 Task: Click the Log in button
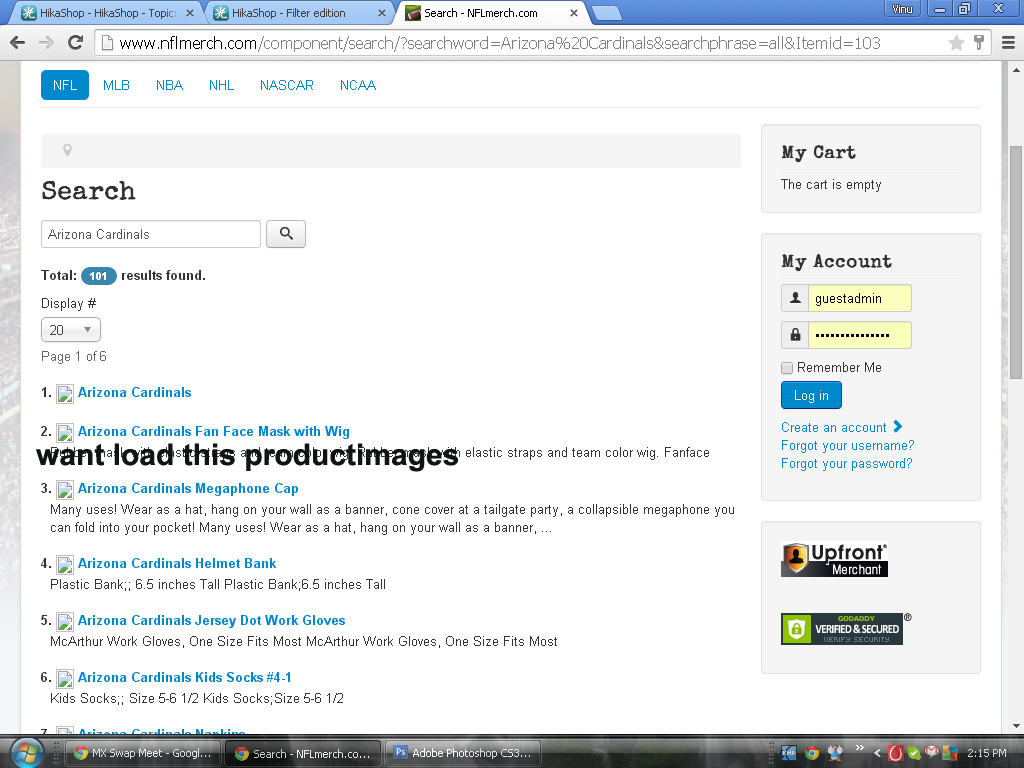pyautogui.click(x=811, y=395)
